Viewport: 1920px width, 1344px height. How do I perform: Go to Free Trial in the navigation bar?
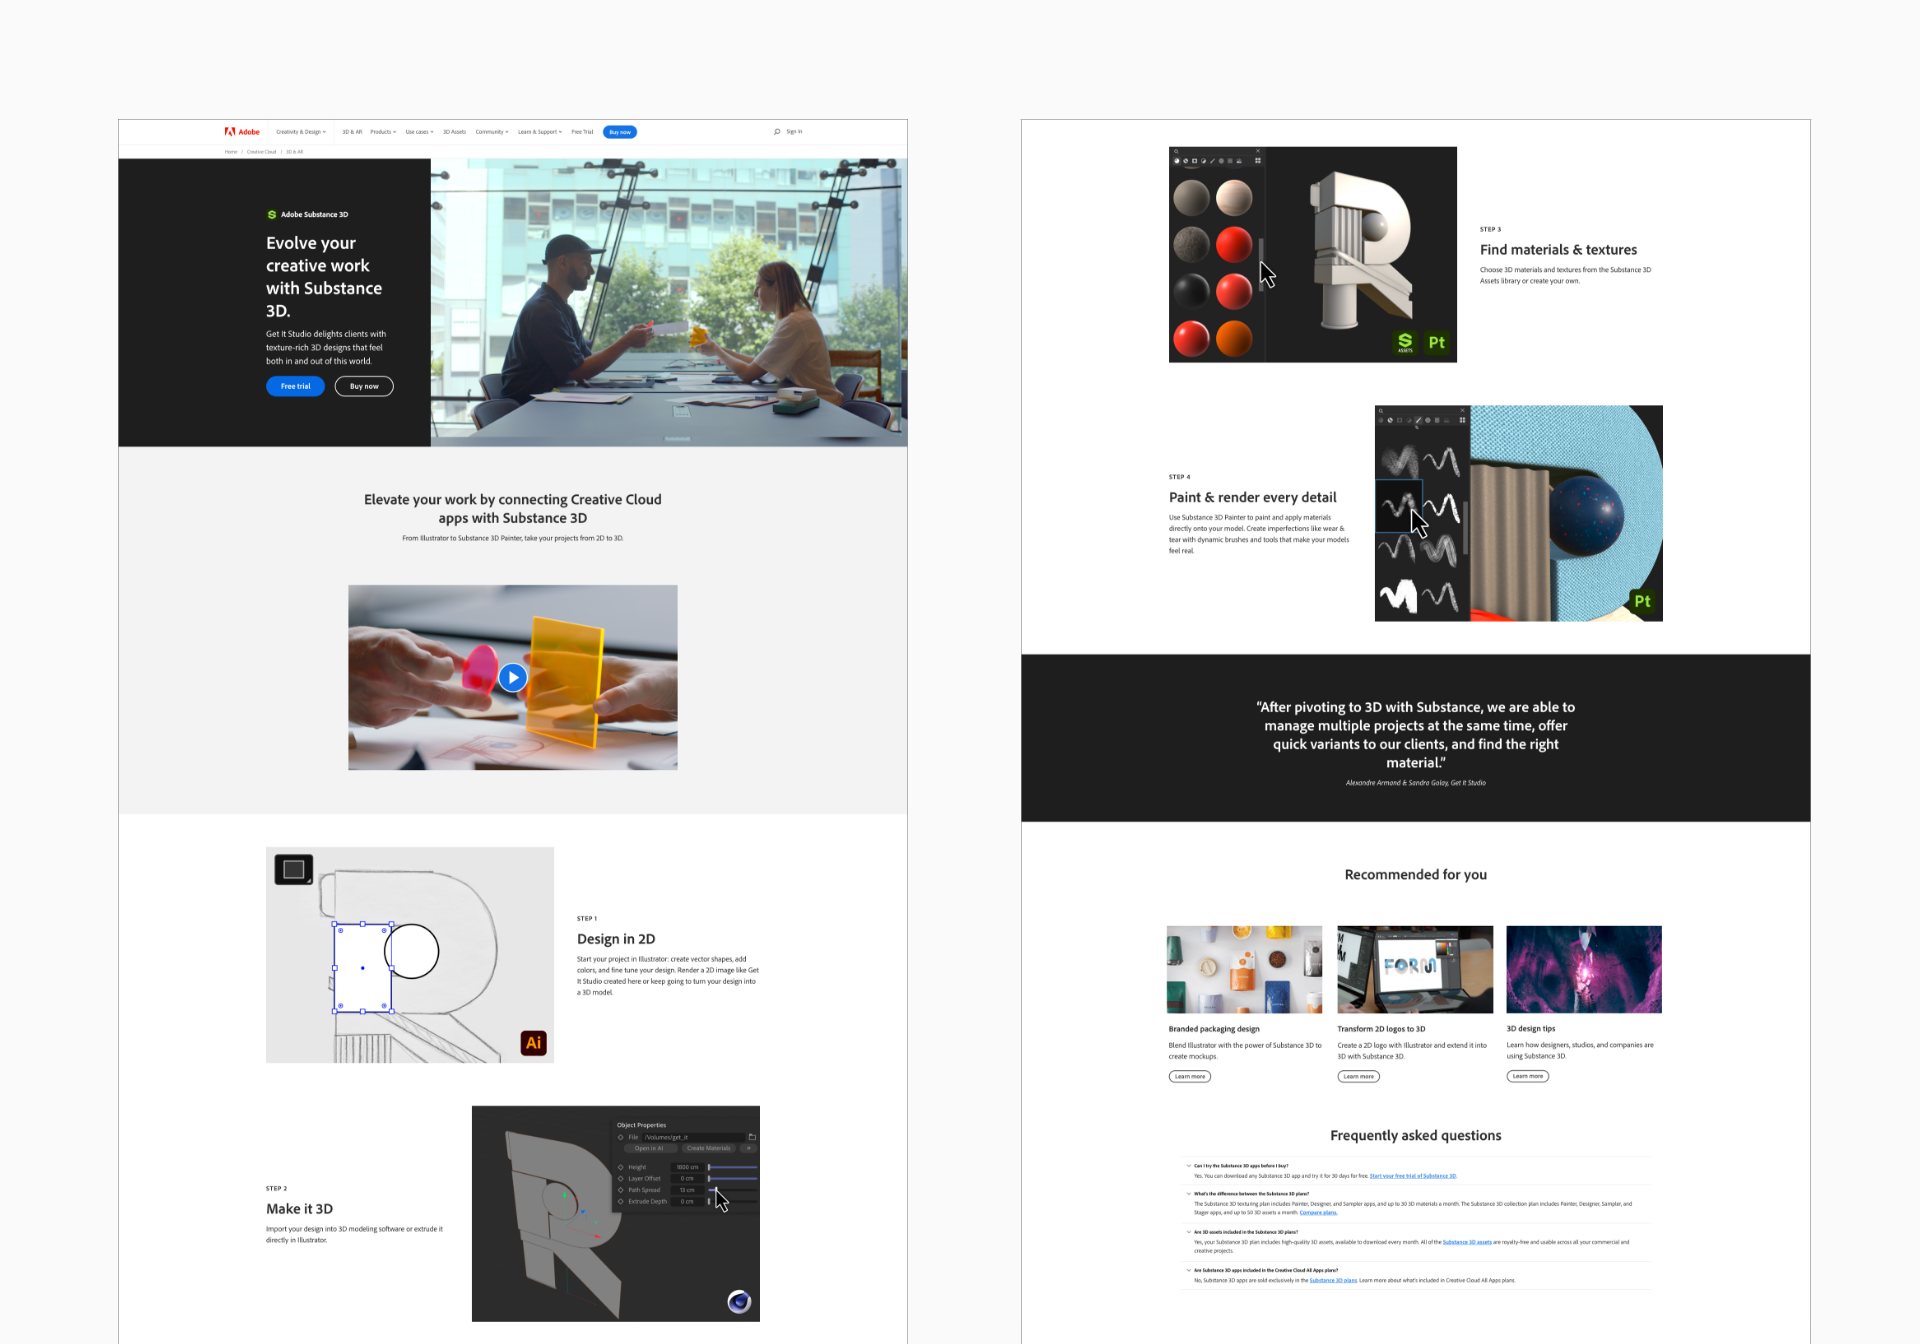[582, 132]
